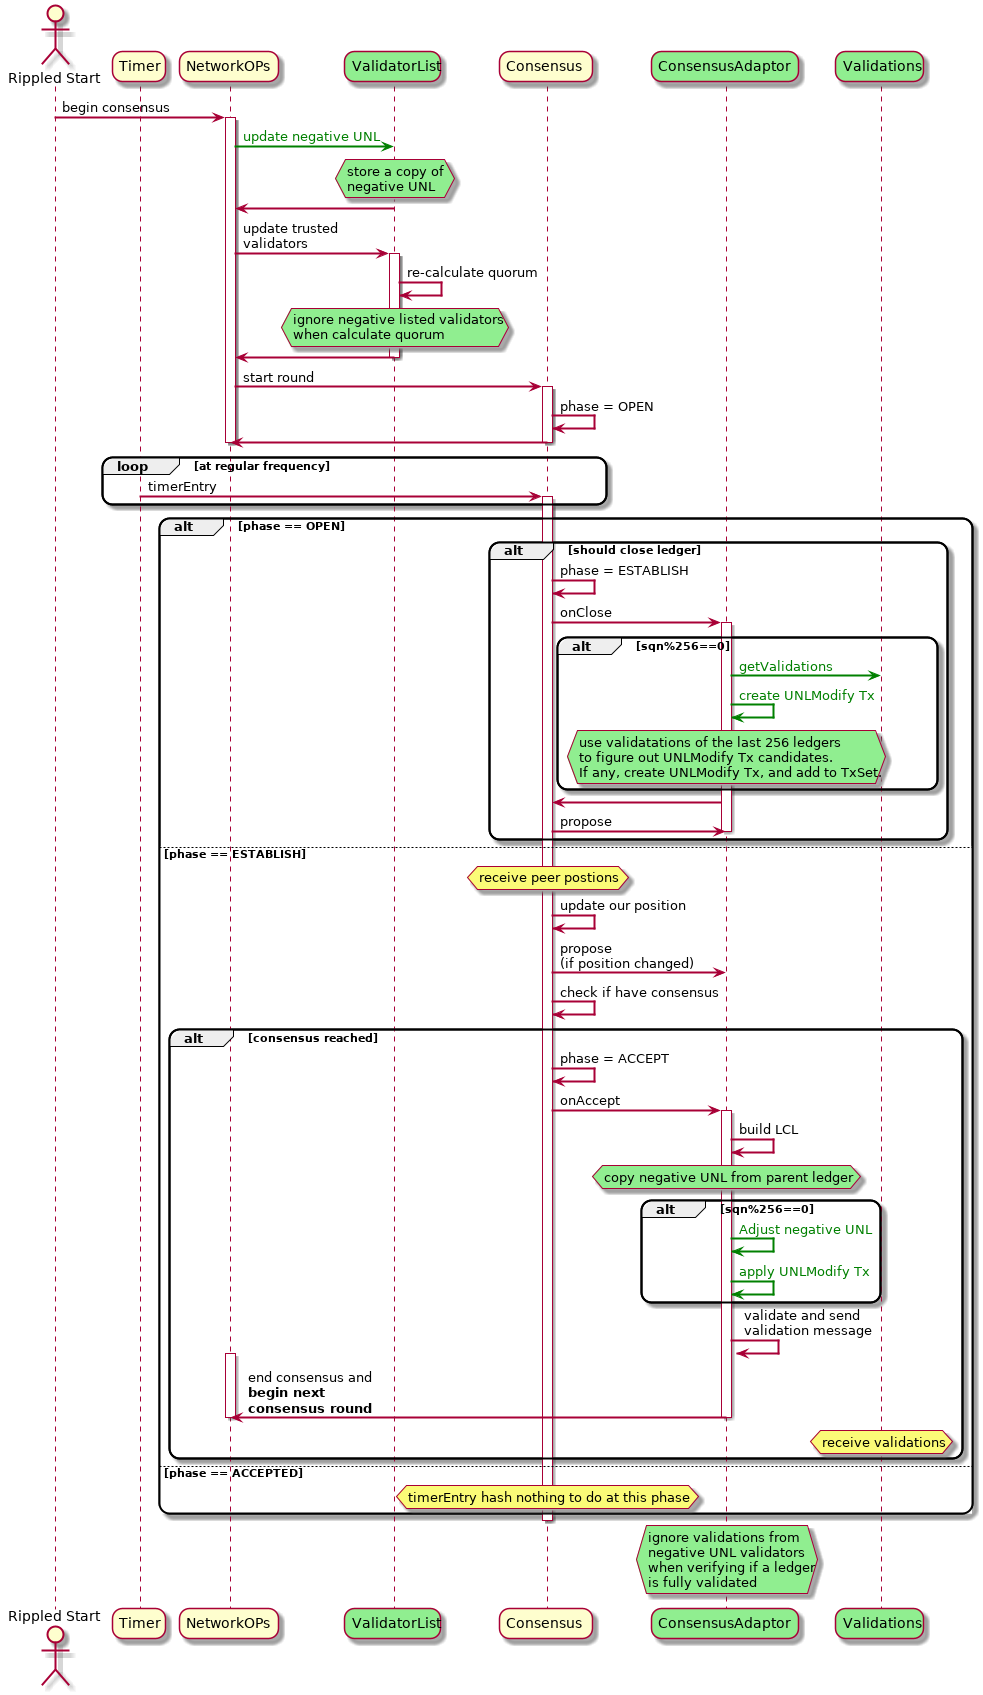
Task: Select the 'receive peer postions' yellow note
Action: pyautogui.click(x=548, y=878)
